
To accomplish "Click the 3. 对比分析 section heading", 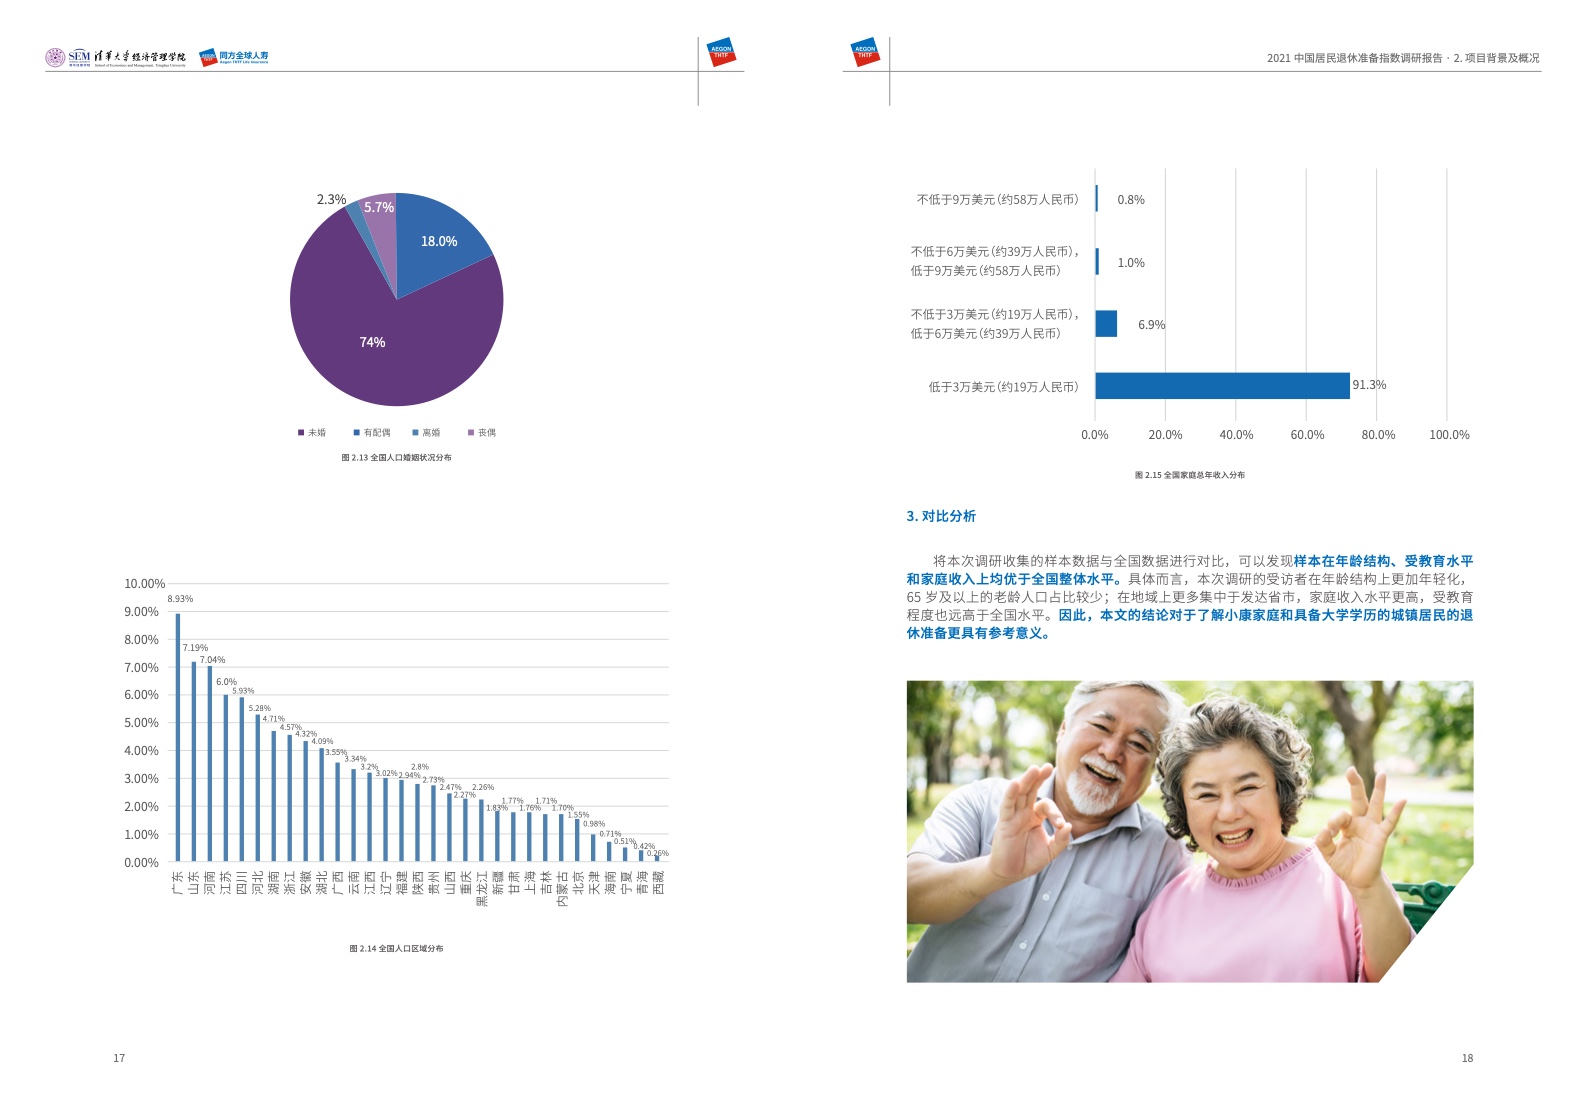I will [941, 516].
